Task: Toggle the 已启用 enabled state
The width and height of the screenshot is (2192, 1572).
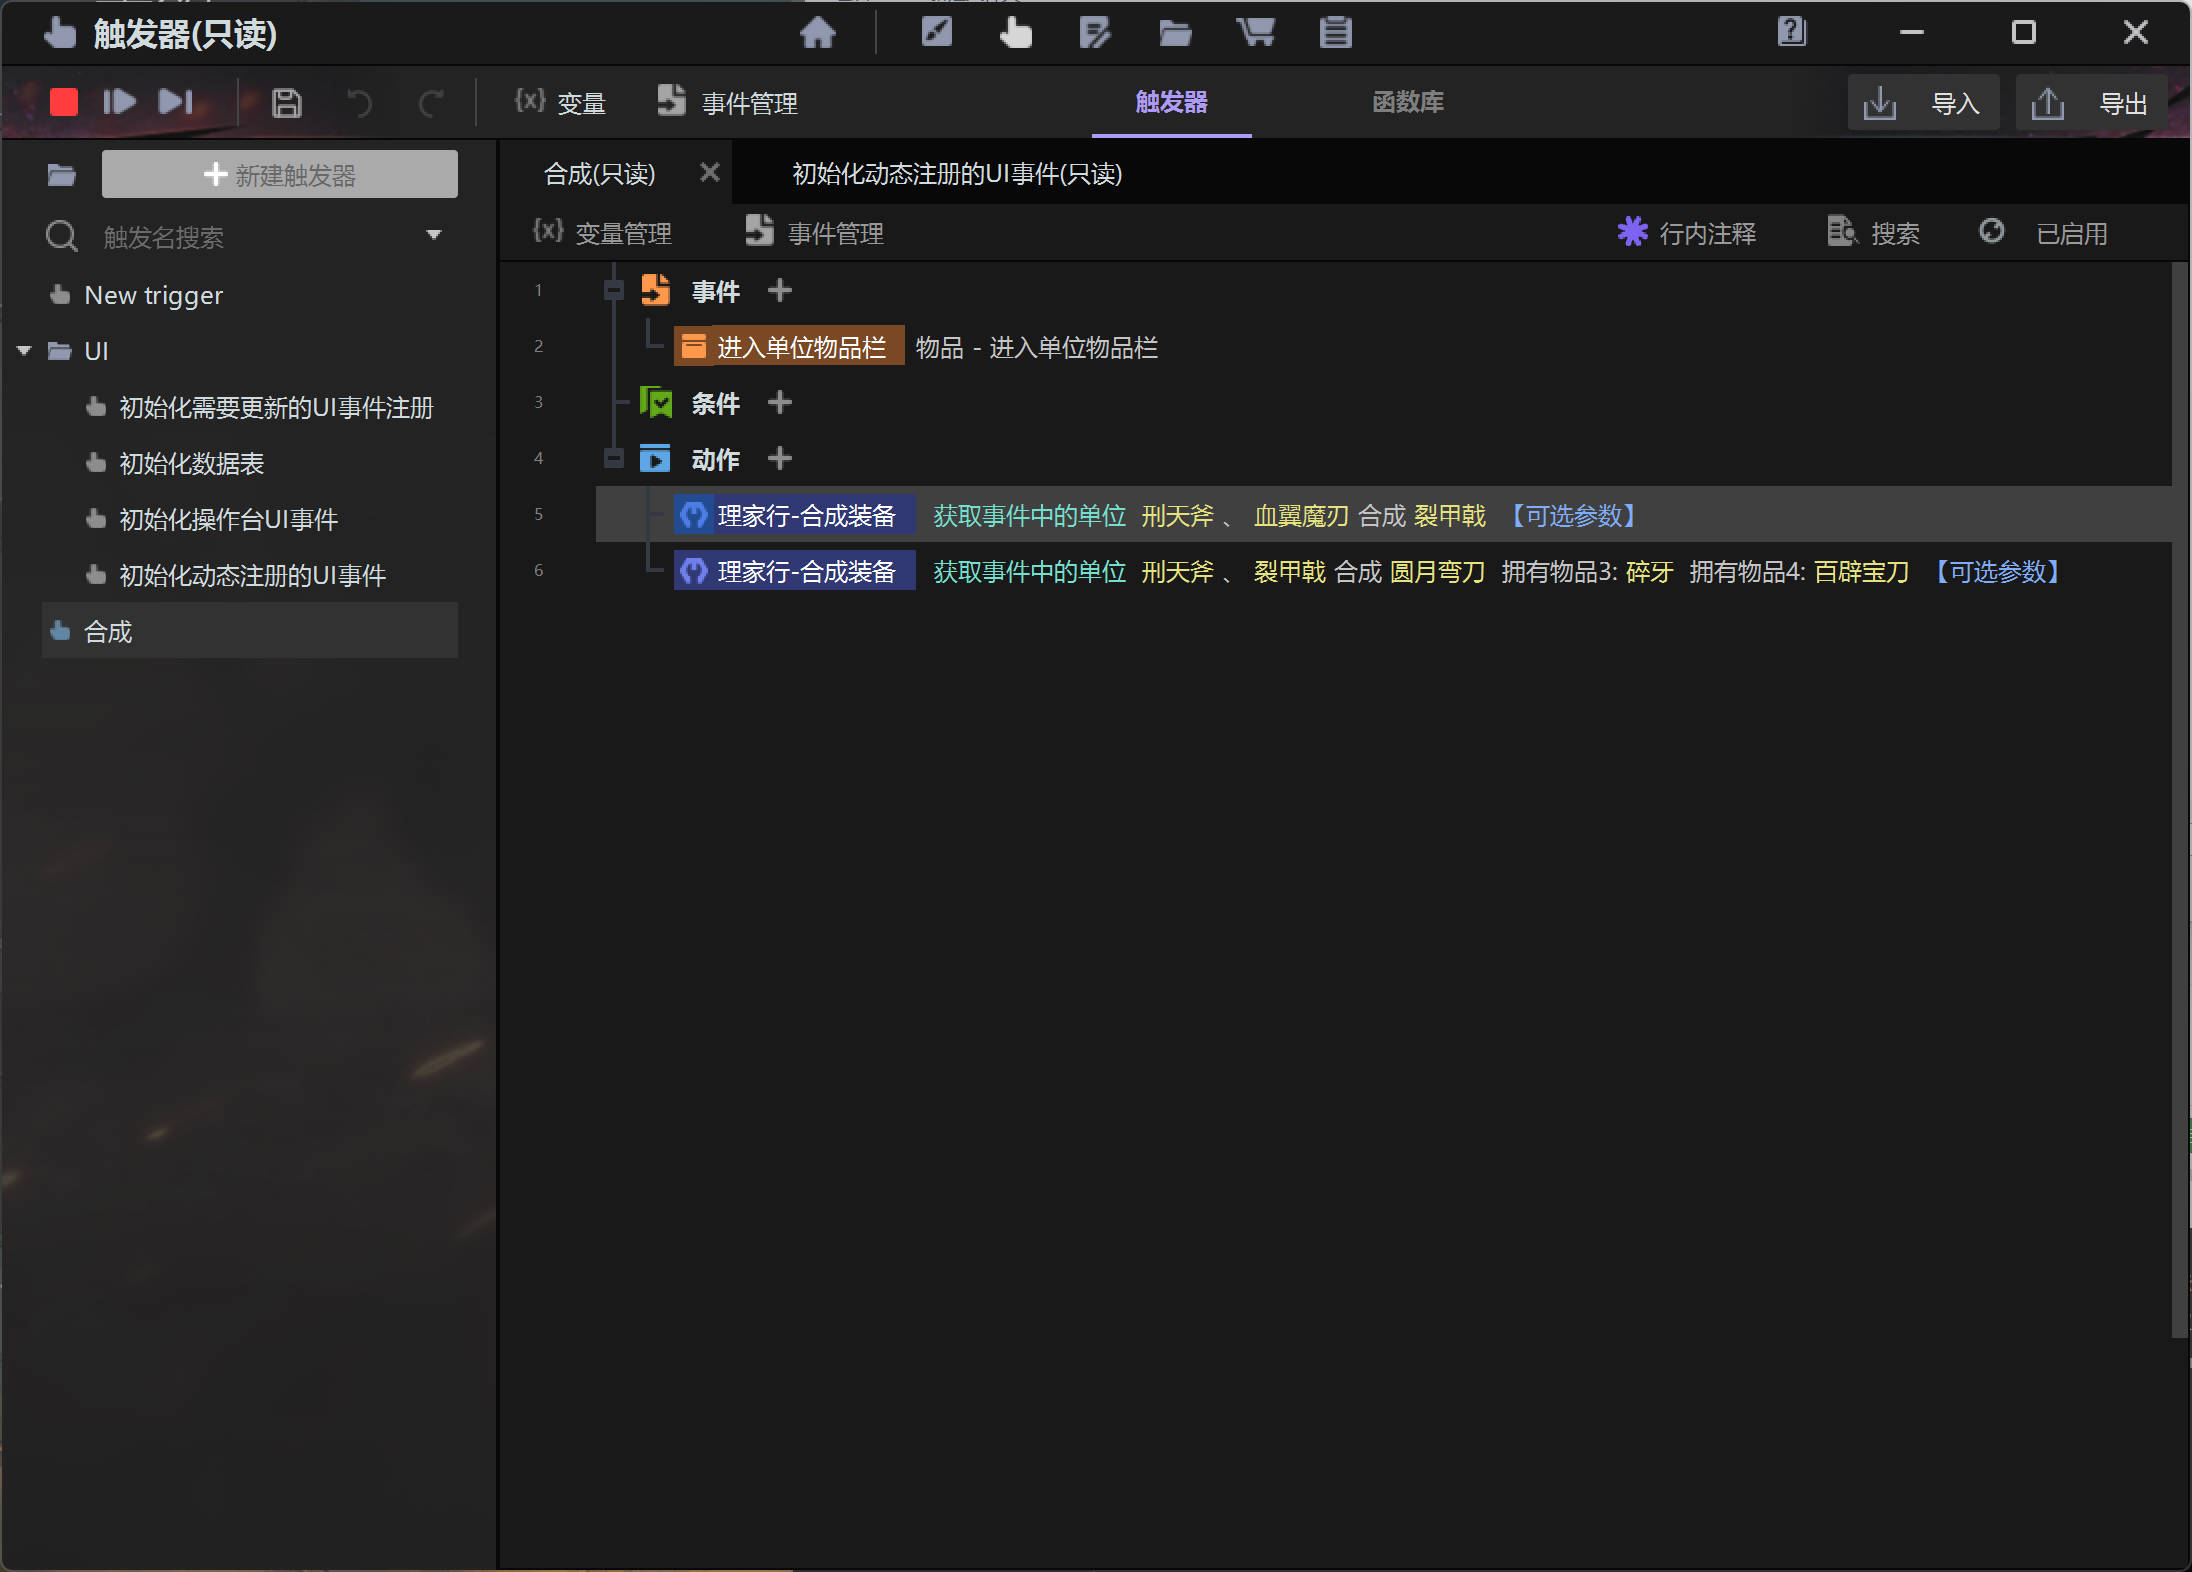Action: click(2043, 232)
